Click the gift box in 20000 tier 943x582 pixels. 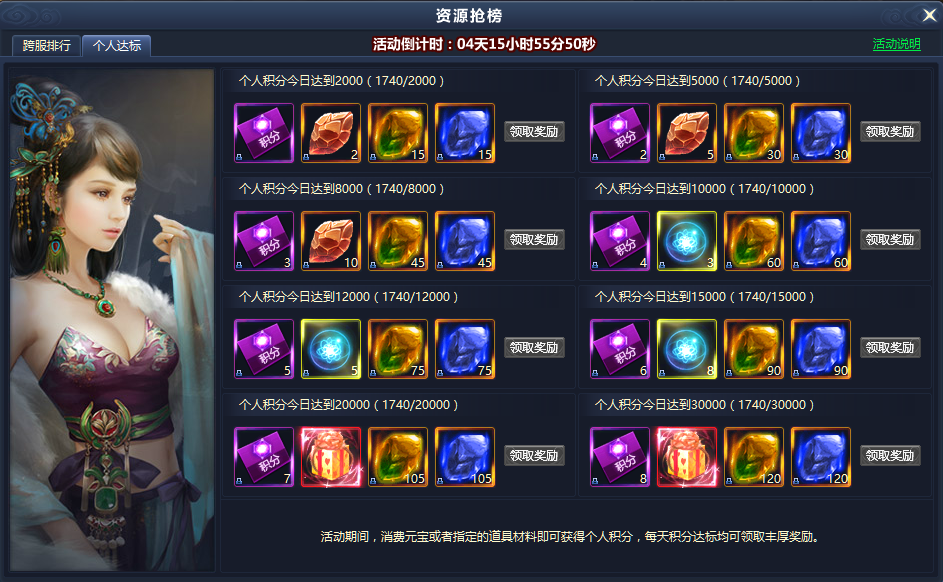pyautogui.click(x=331, y=457)
